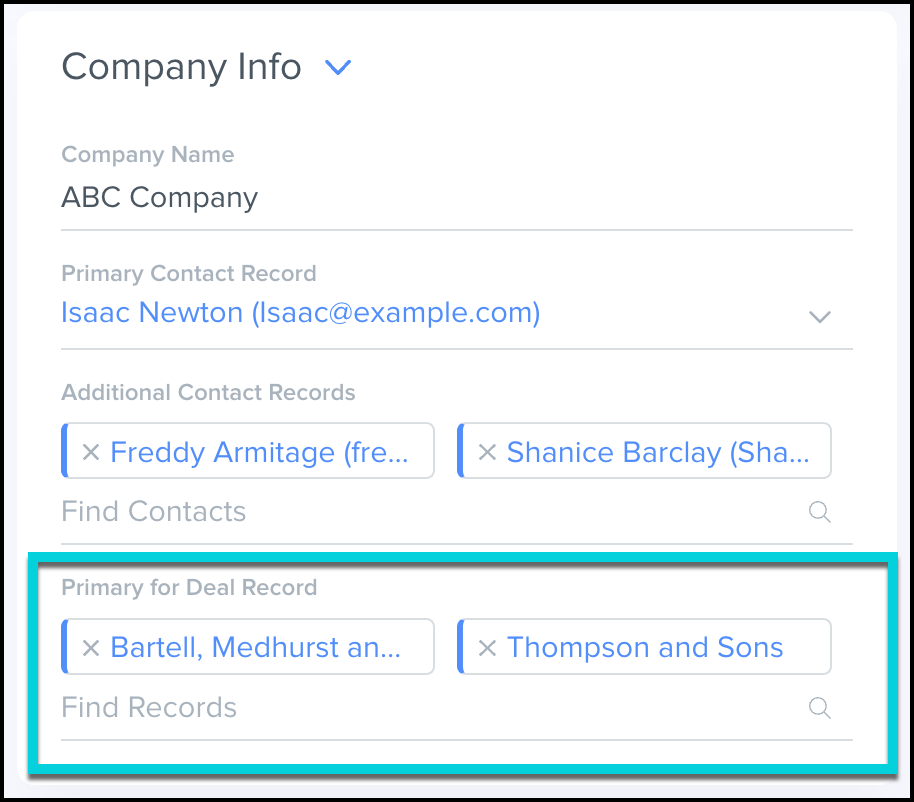Click the Find Records magnifier icon

click(820, 708)
